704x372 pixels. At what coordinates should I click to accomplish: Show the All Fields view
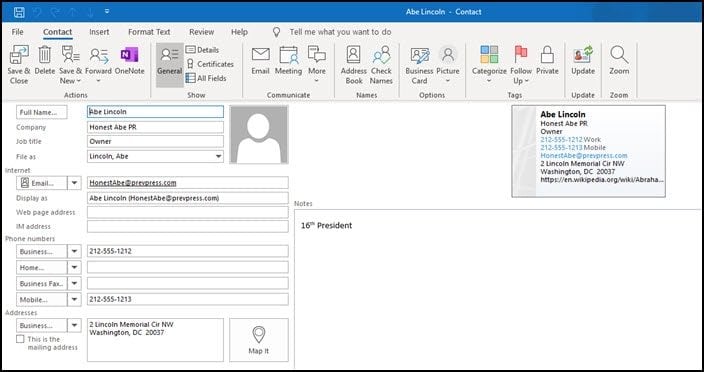coord(206,78)
